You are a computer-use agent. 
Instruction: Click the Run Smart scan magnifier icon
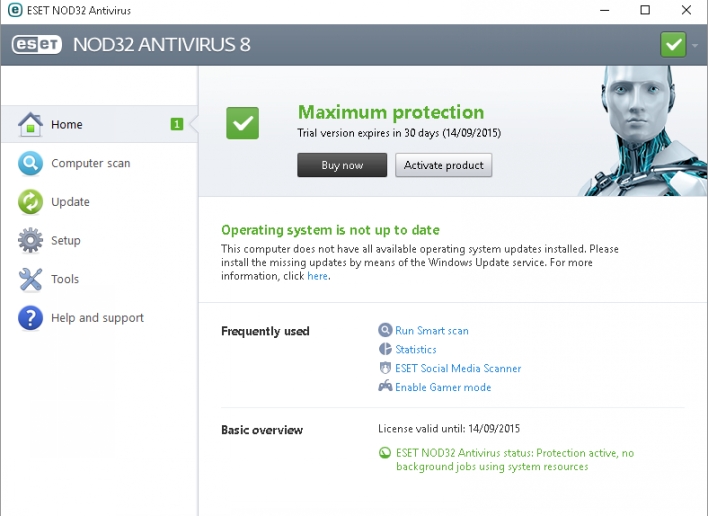(385, 330)
